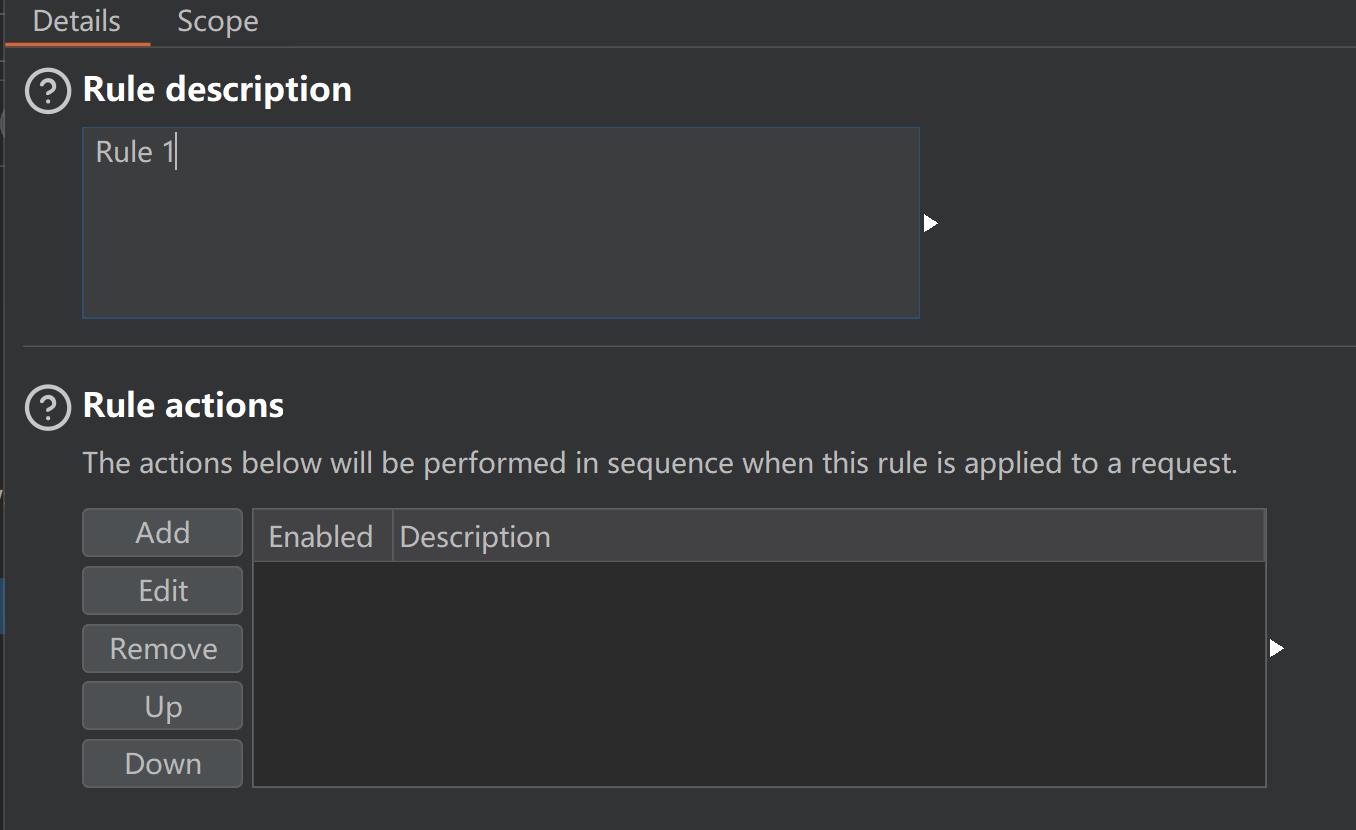Remove the selected rule action
The width and height of the screenshot is (1356, 830).
click(x=162, y=649)
